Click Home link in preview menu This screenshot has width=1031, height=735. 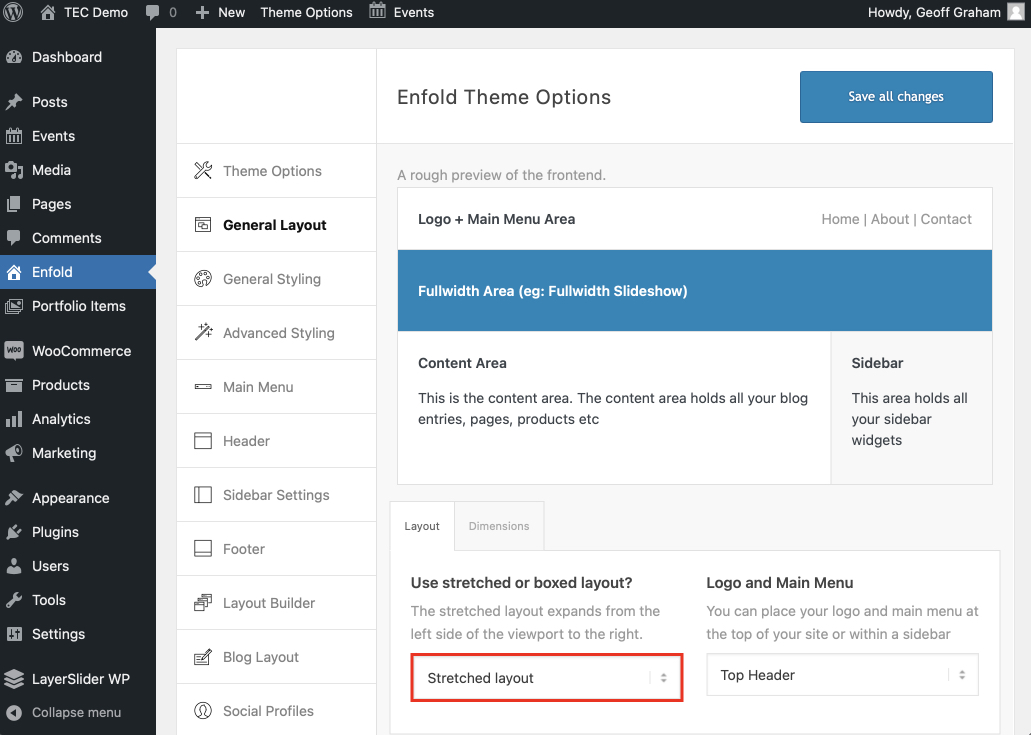click(840, 219)
